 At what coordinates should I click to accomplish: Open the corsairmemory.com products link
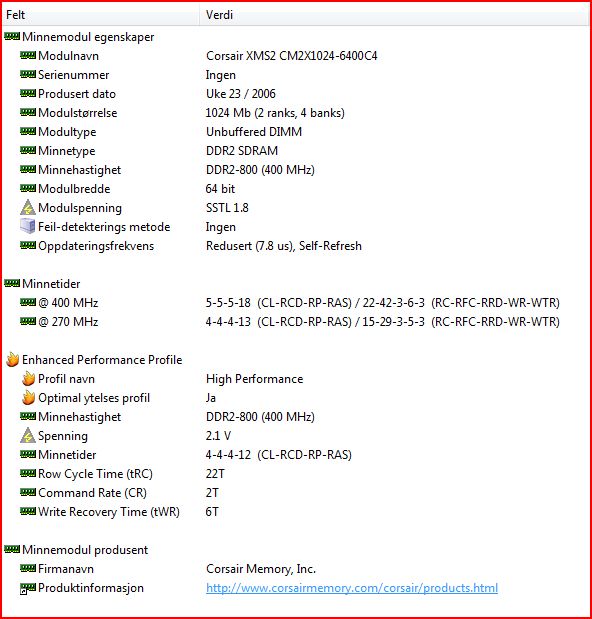coord(352,588)
